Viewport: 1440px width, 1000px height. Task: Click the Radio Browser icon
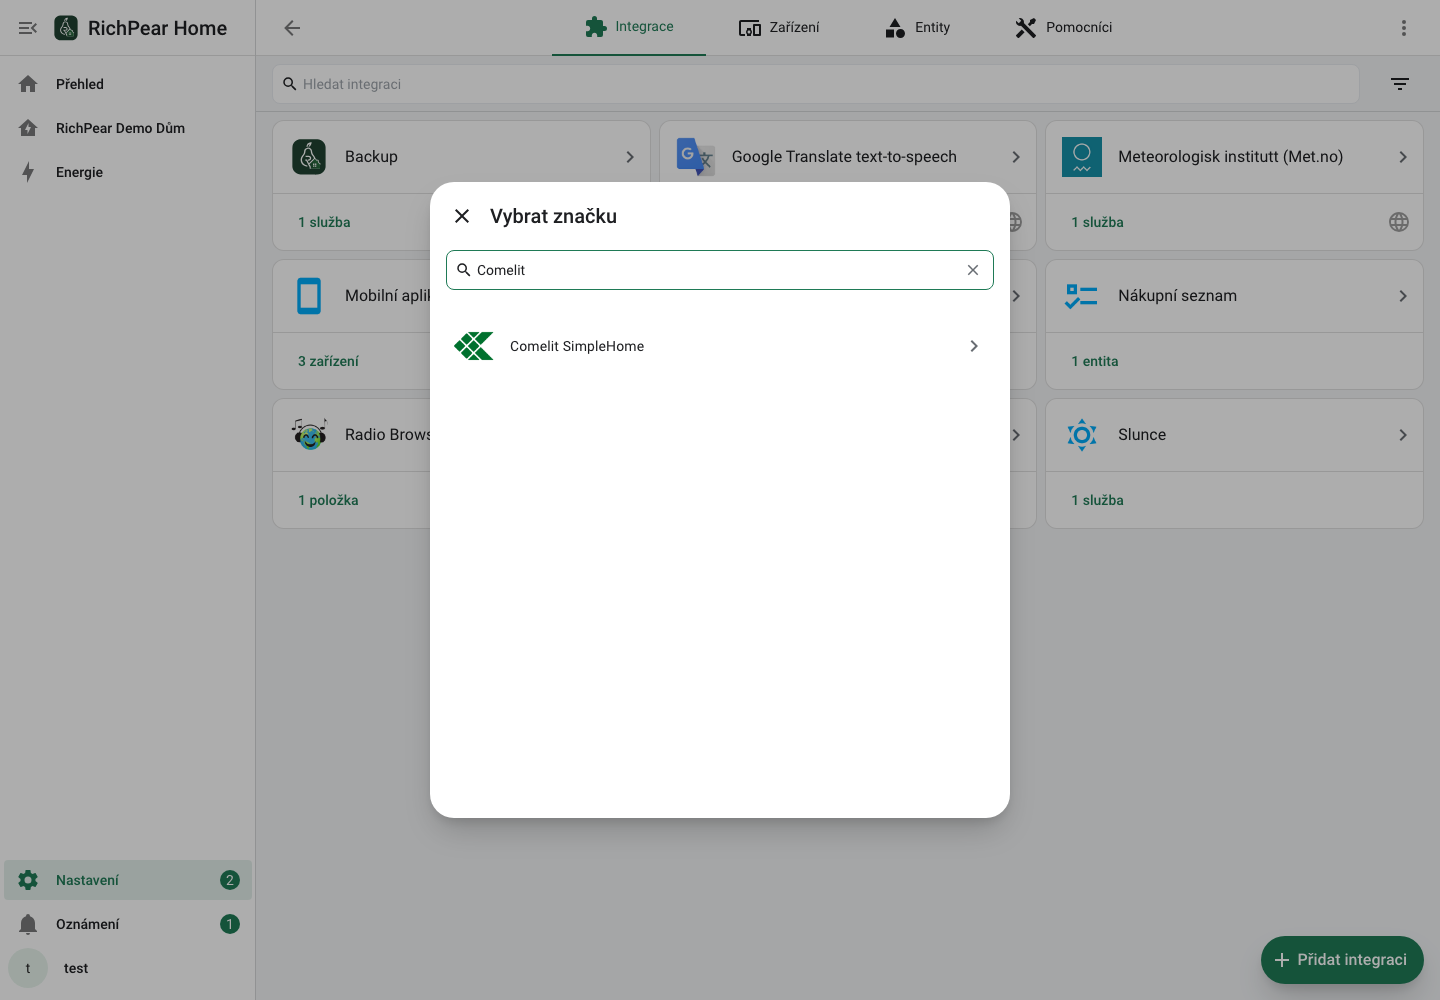pos(309,435)
